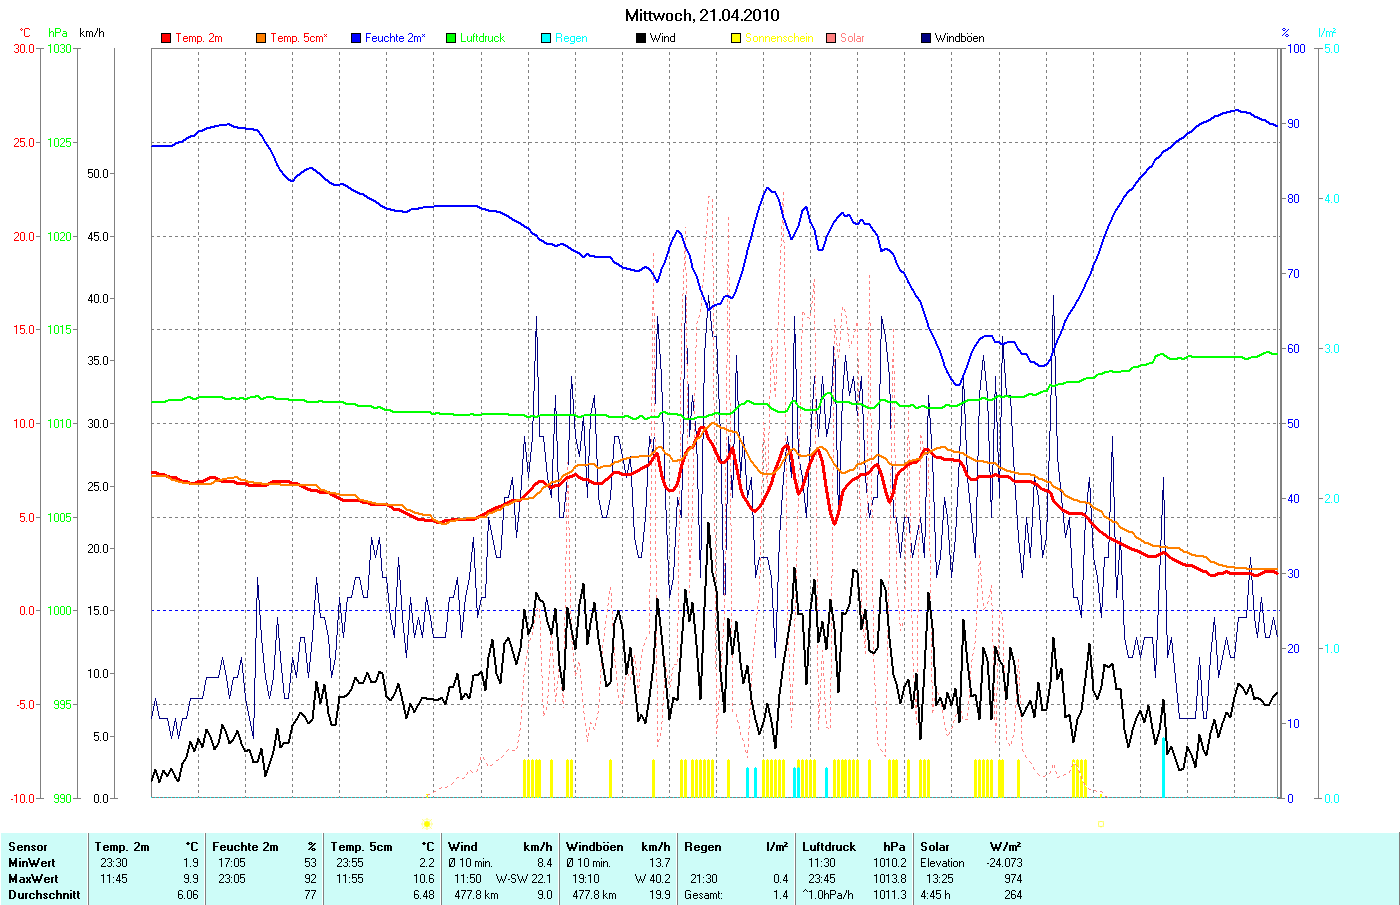Click the blue Feuchte 2m legend square

tap(356, 38)
